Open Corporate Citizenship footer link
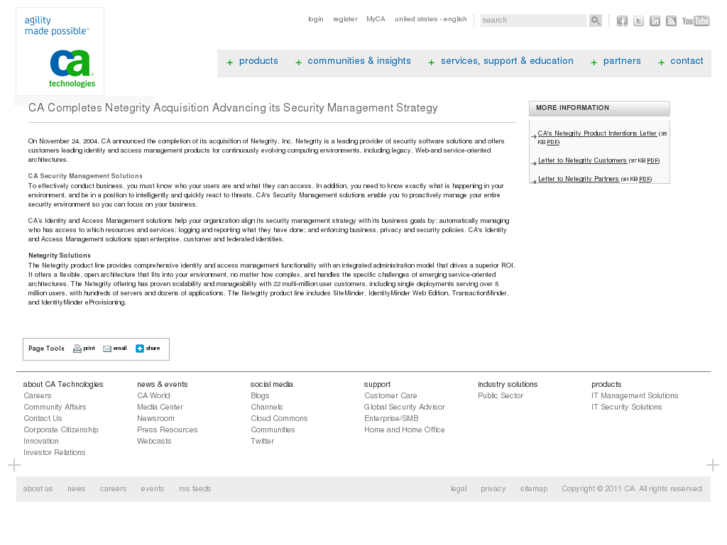The height and width of the screenshot is (545, 727). (x=61, y=430)
